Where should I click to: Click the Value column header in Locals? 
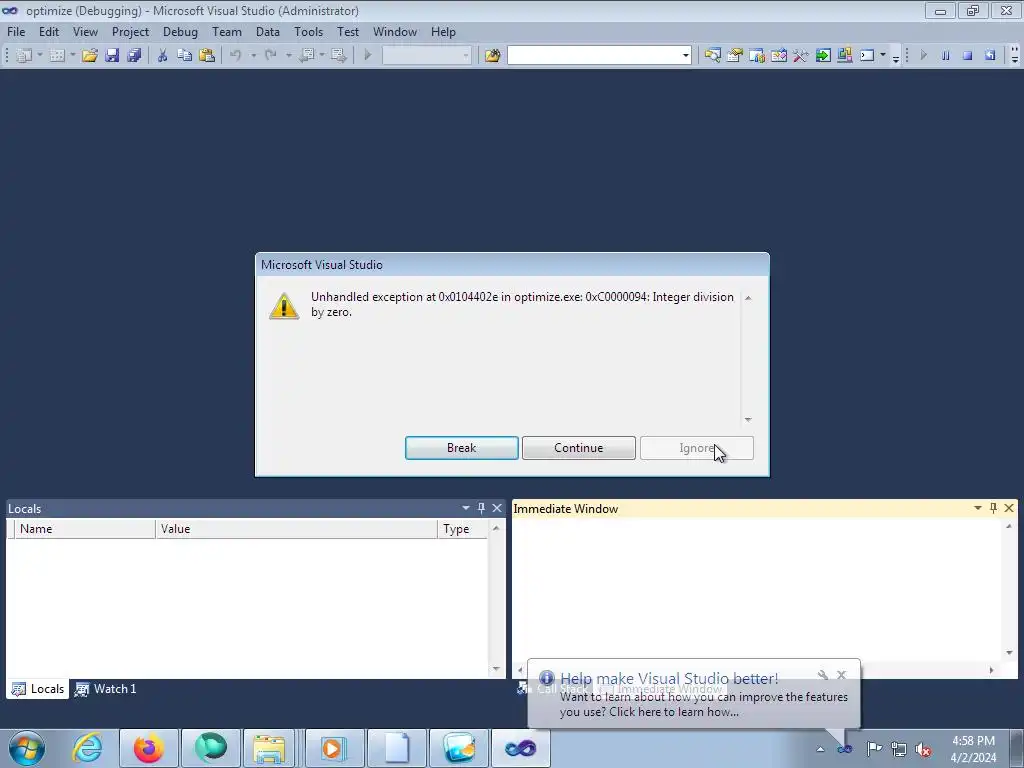[296, 529]
